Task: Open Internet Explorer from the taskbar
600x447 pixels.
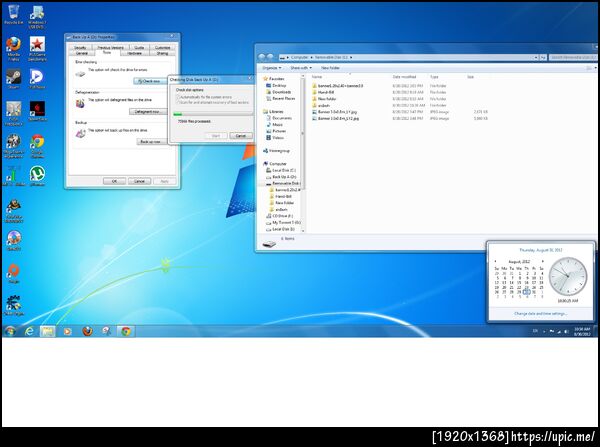Action: pyautogui.click(x=29, y=331)
